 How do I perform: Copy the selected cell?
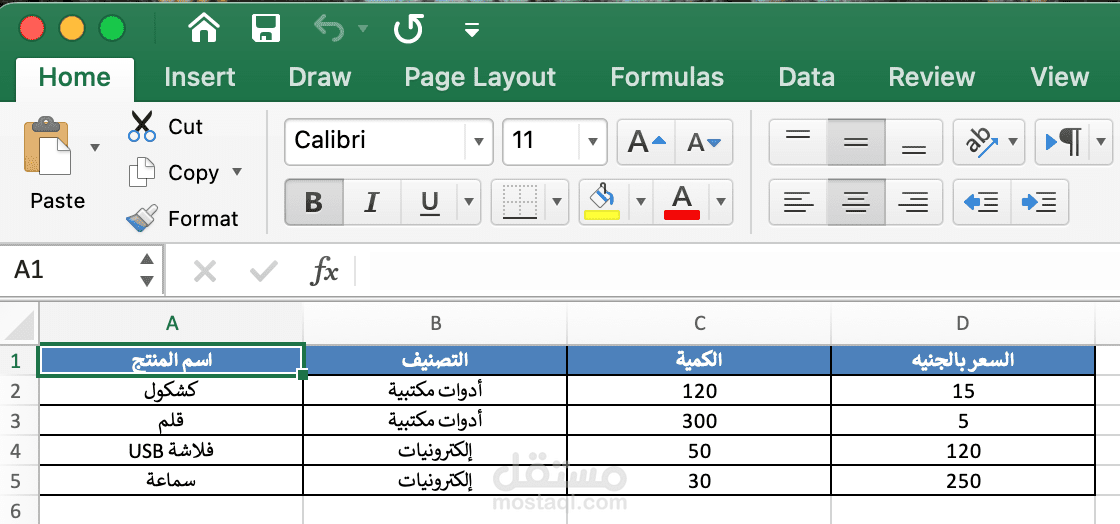[174, 173]
